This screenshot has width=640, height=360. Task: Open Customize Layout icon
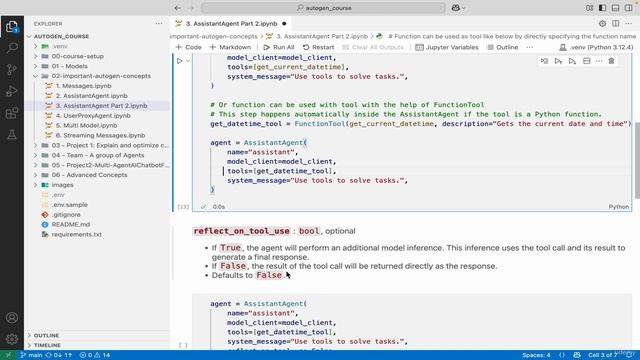pos(589,8)
